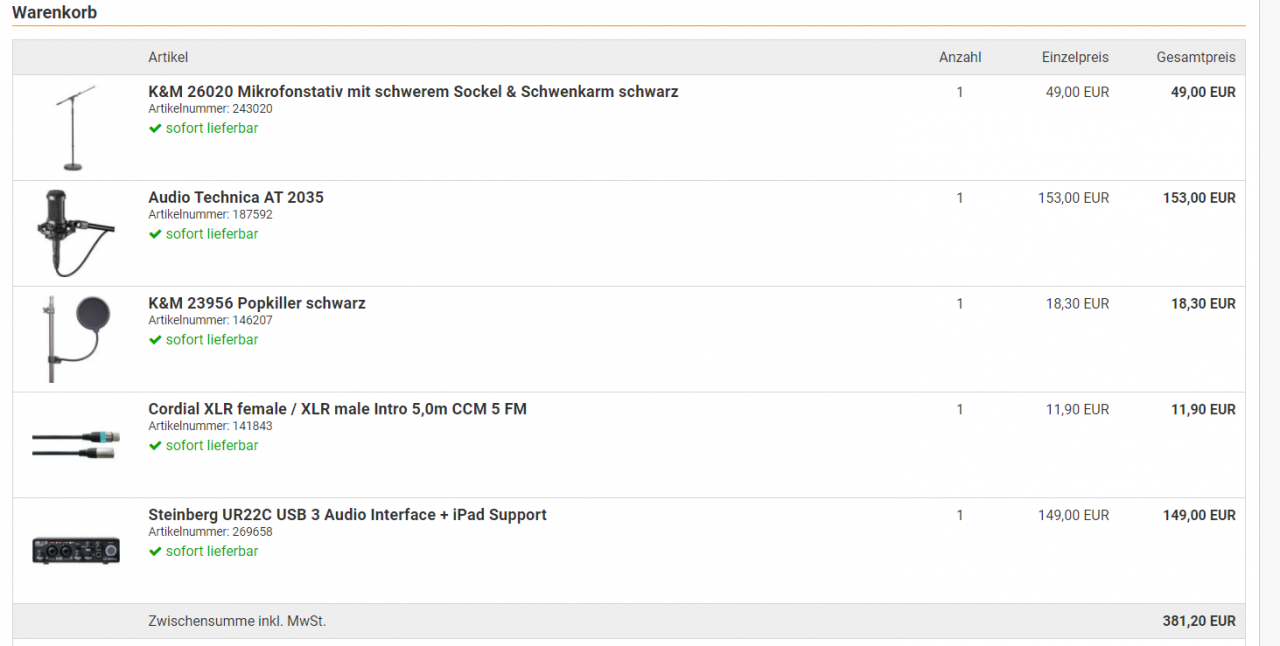Click the checkmark icon for Cordial XLR
1280x646 pixels.
(x=155, y=446)
